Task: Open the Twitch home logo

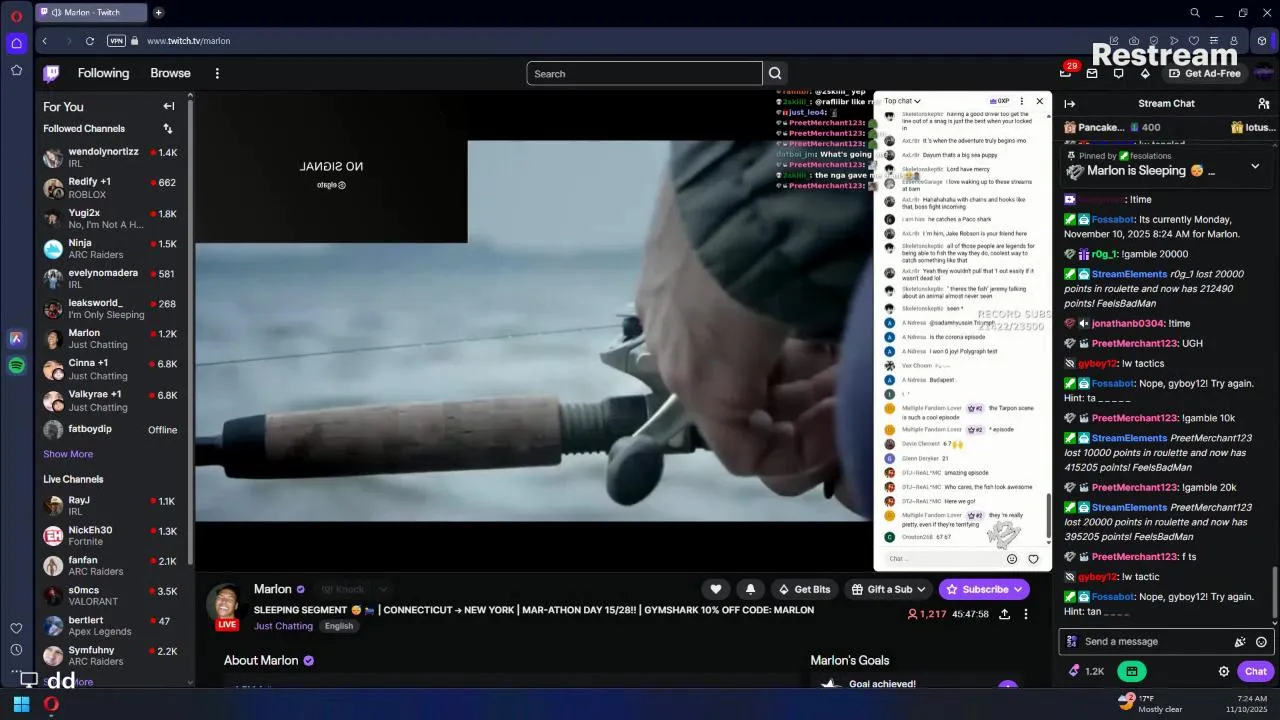Action: 51,73
